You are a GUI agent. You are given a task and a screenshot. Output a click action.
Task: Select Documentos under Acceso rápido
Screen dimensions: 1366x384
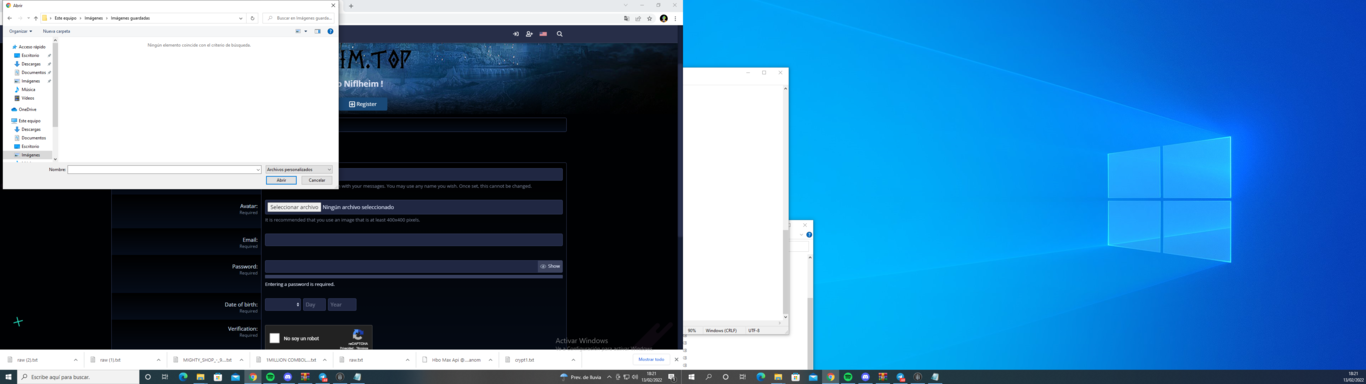tap(32, 72)
